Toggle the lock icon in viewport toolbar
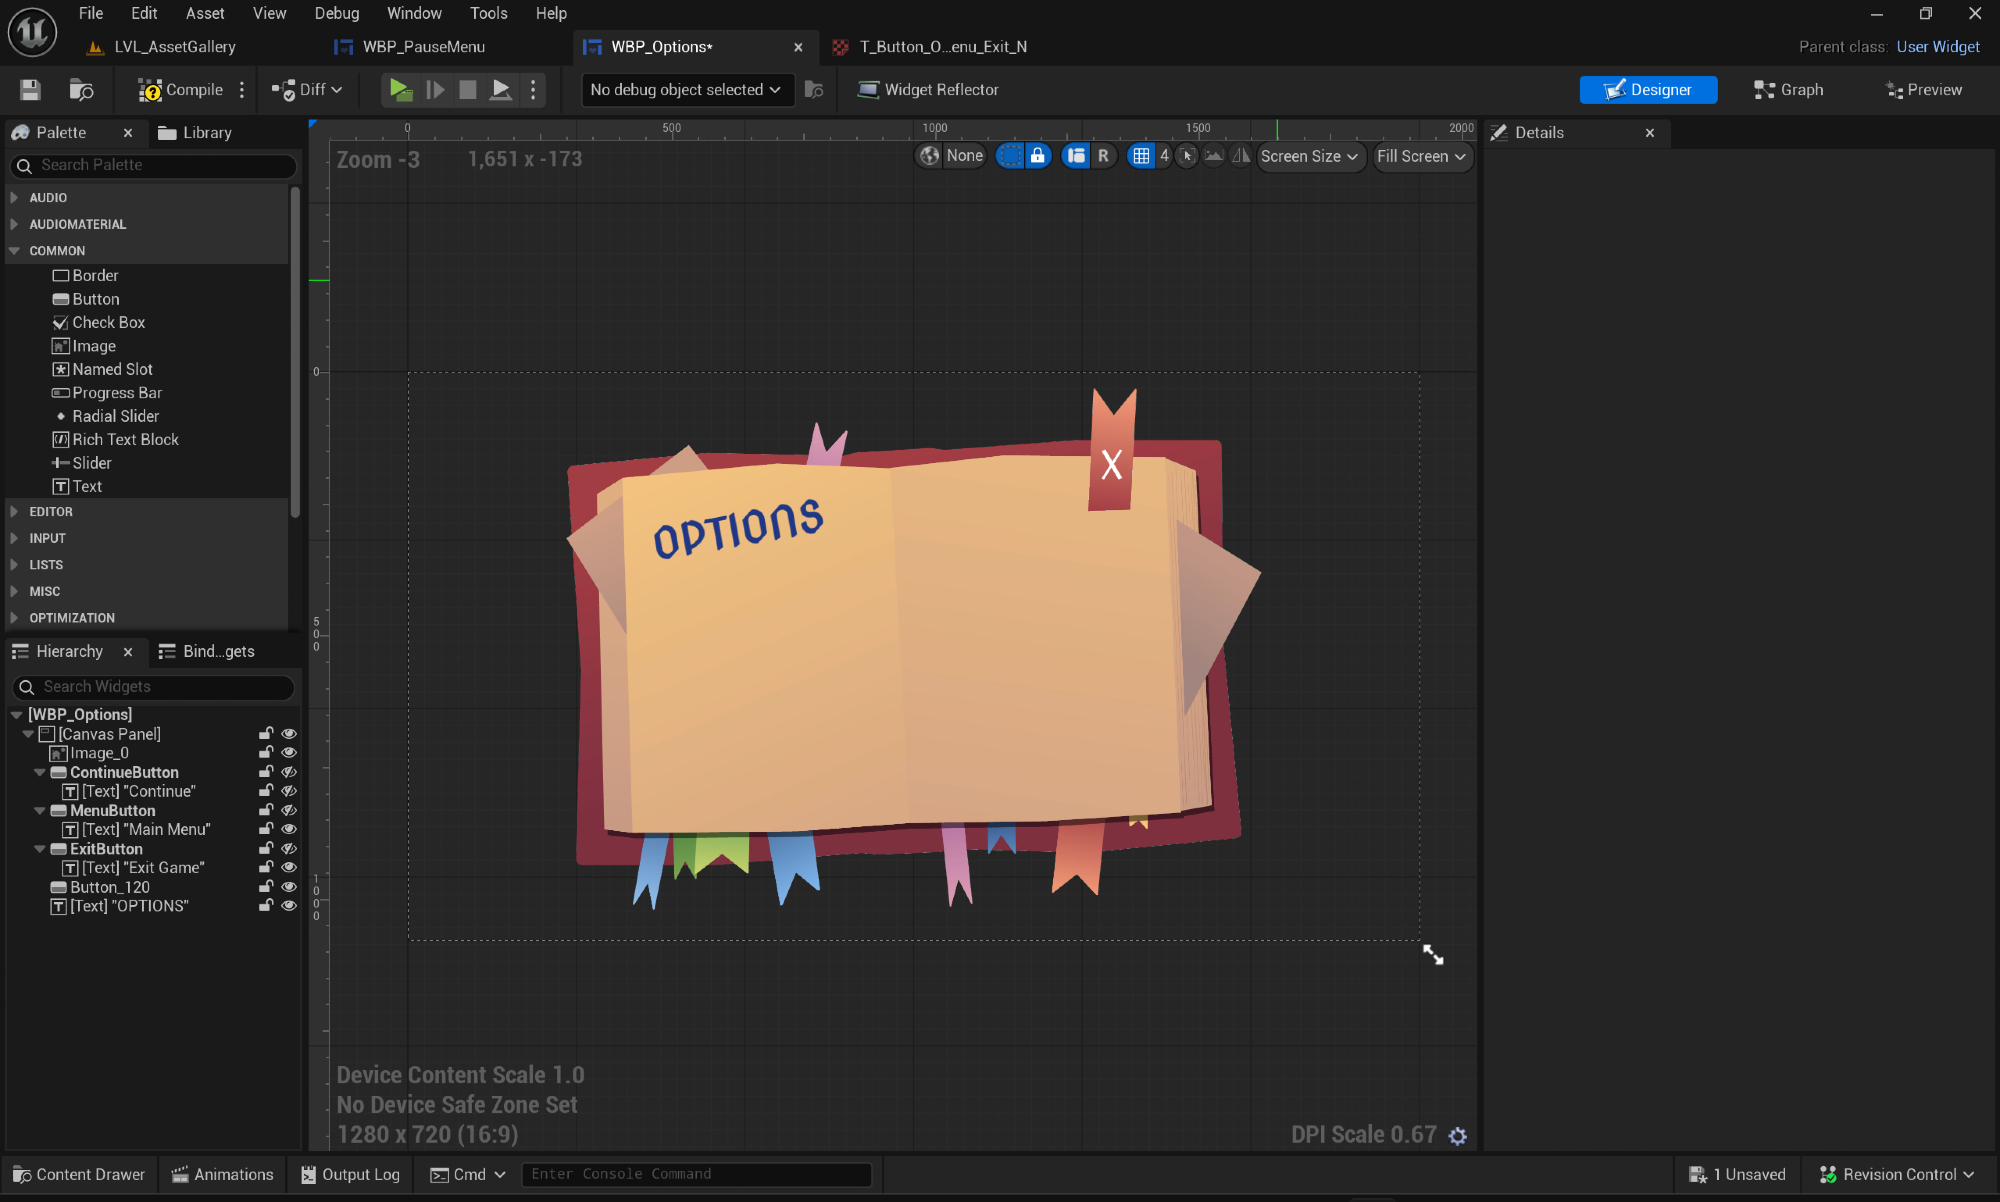Screen dimensions: 2000x1202 1038,156
